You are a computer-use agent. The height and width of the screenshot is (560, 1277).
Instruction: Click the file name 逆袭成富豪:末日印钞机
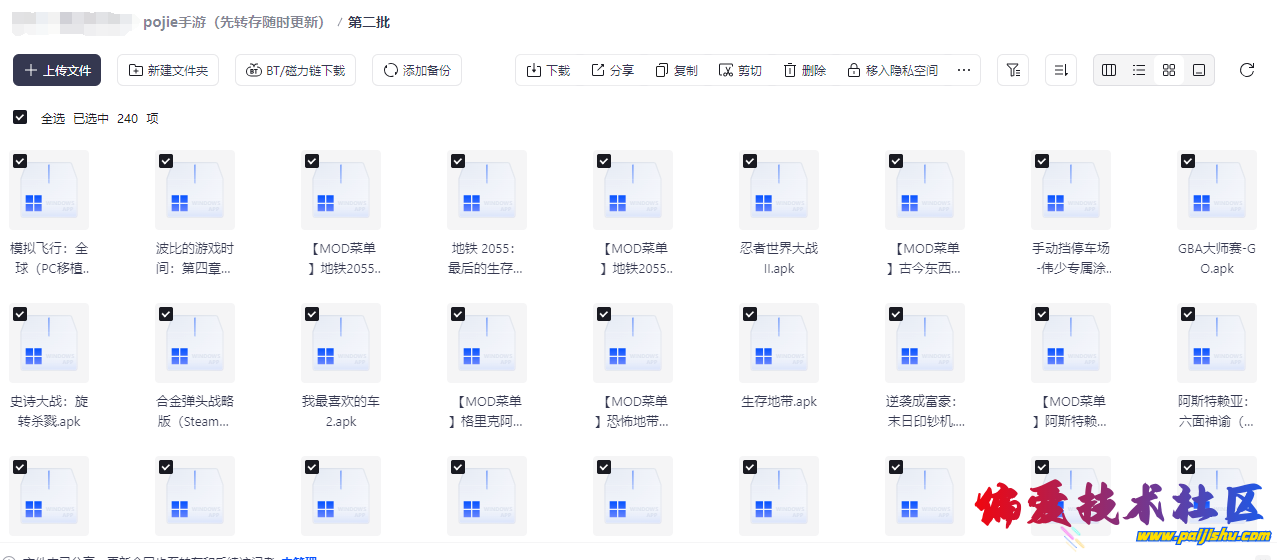click(925, 411)
